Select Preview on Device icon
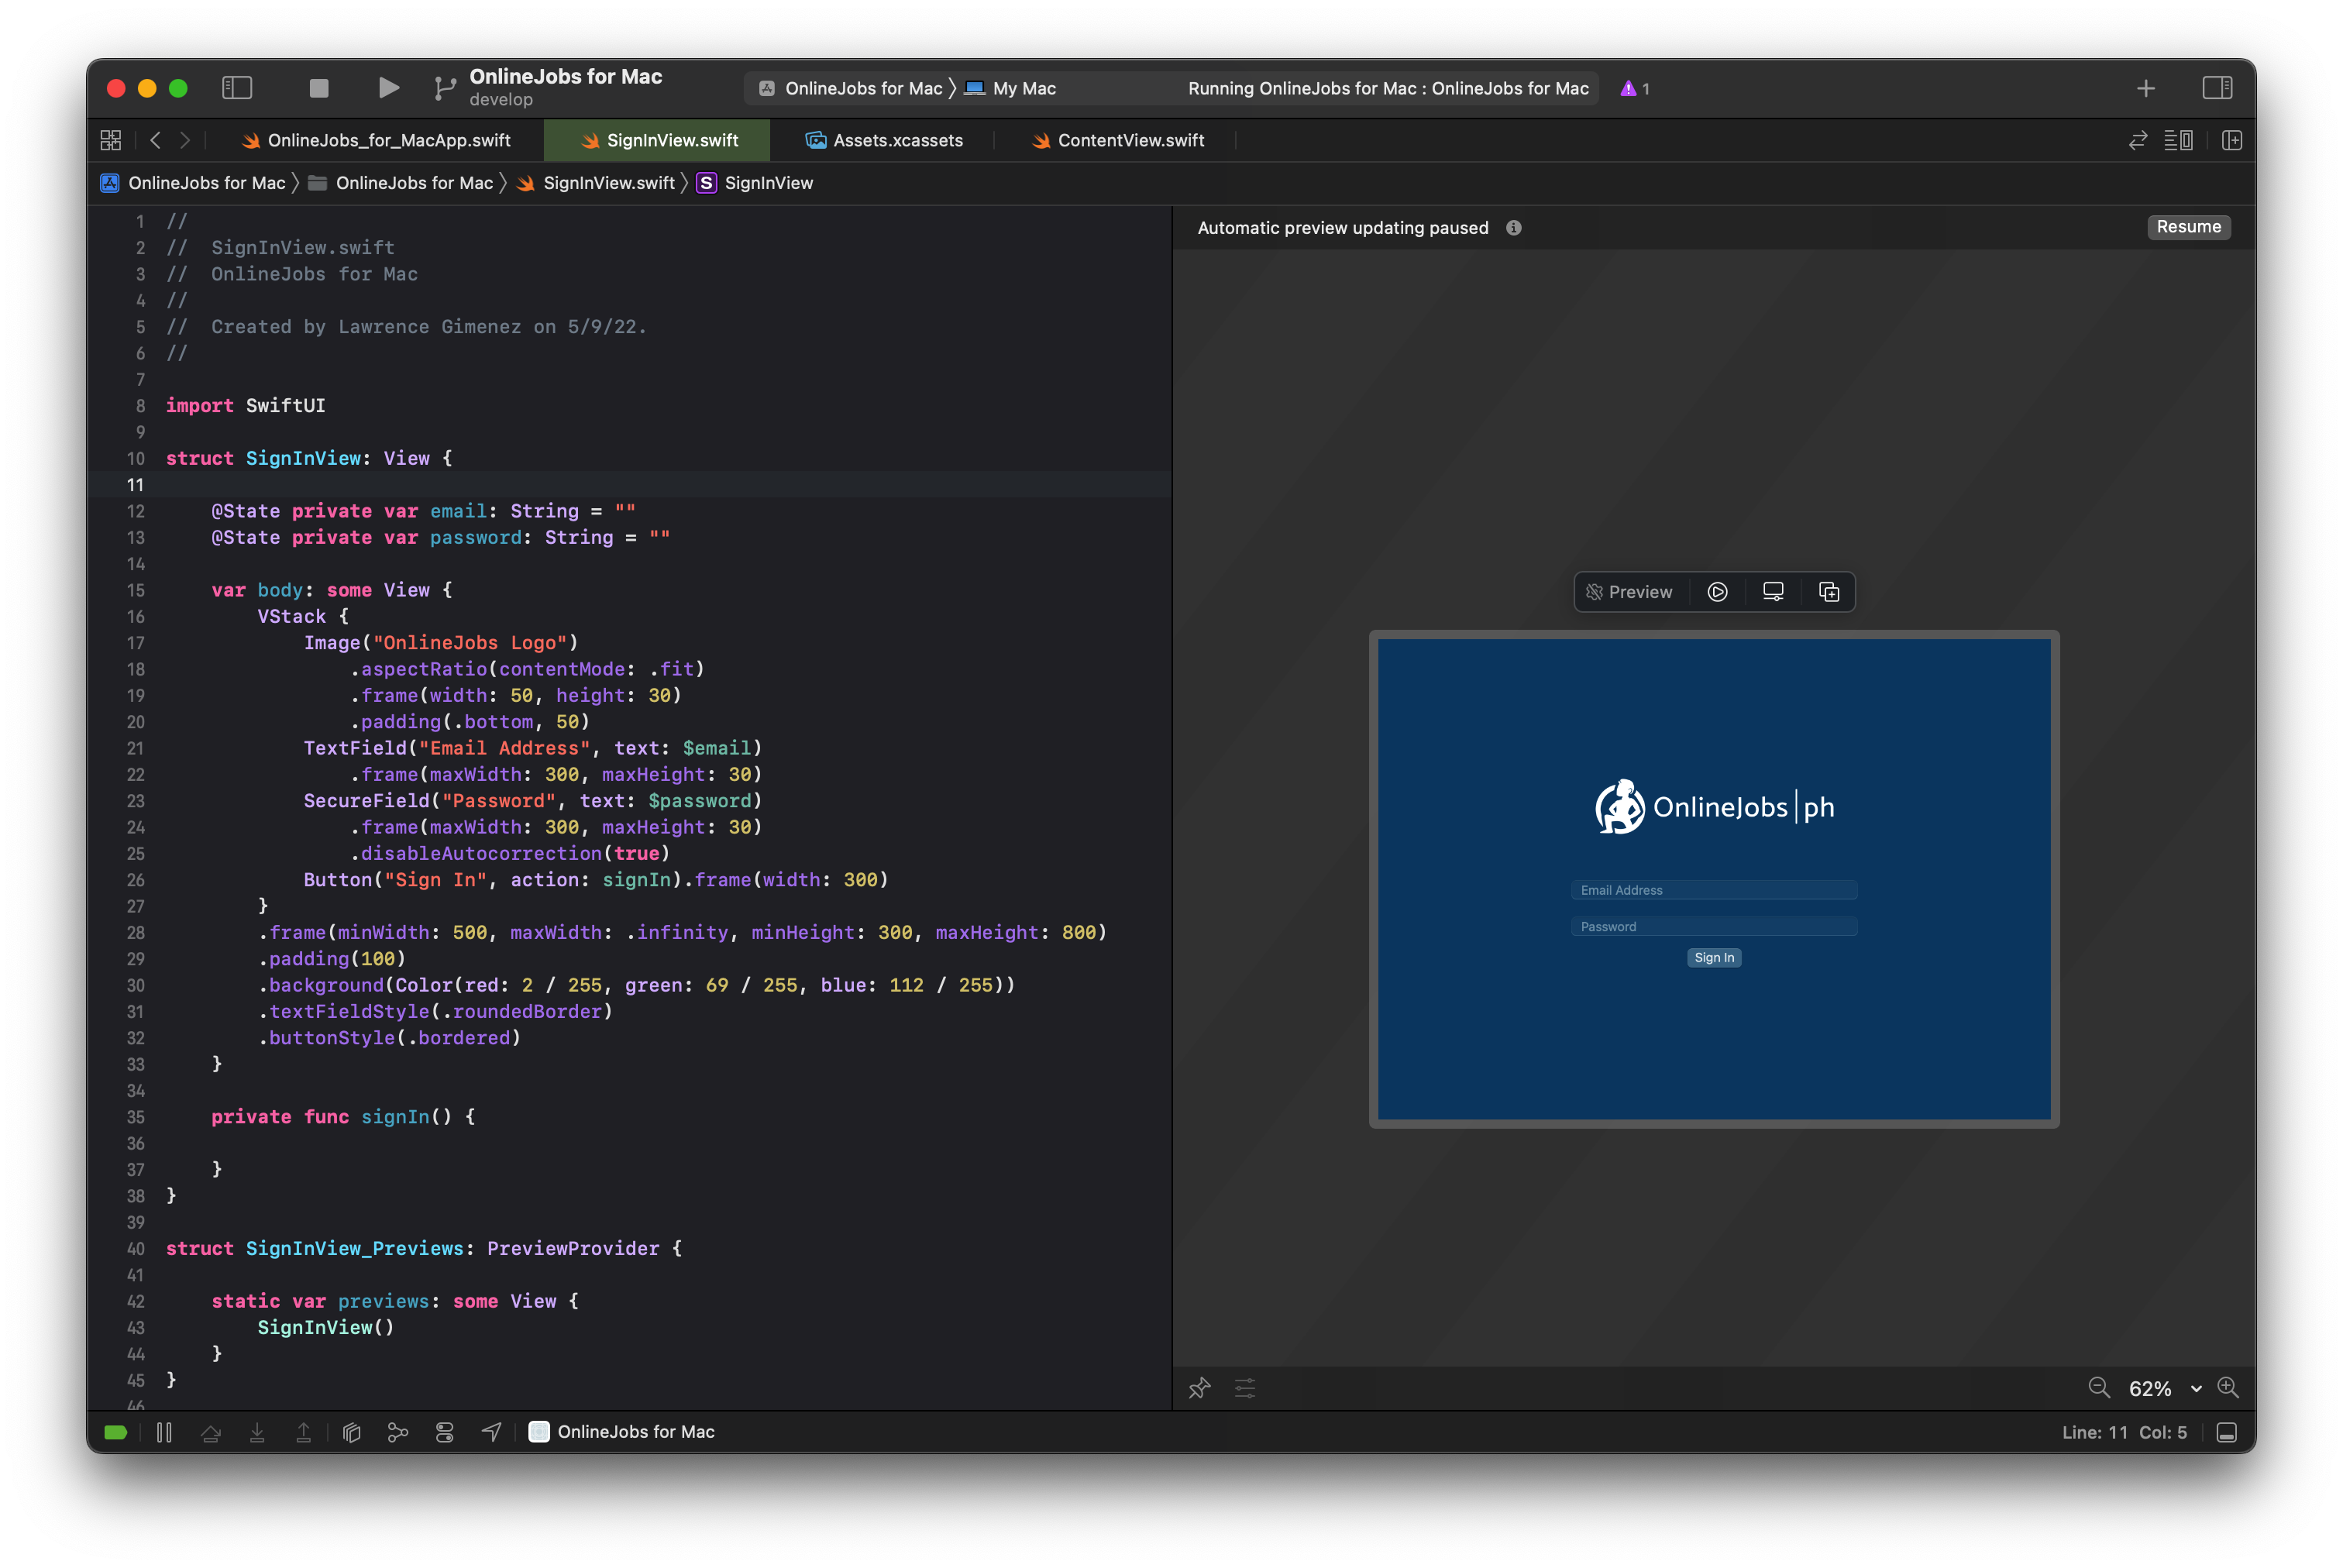Image resolution: width=2343 pixels, height=1568 pixels. [1773, 592]
